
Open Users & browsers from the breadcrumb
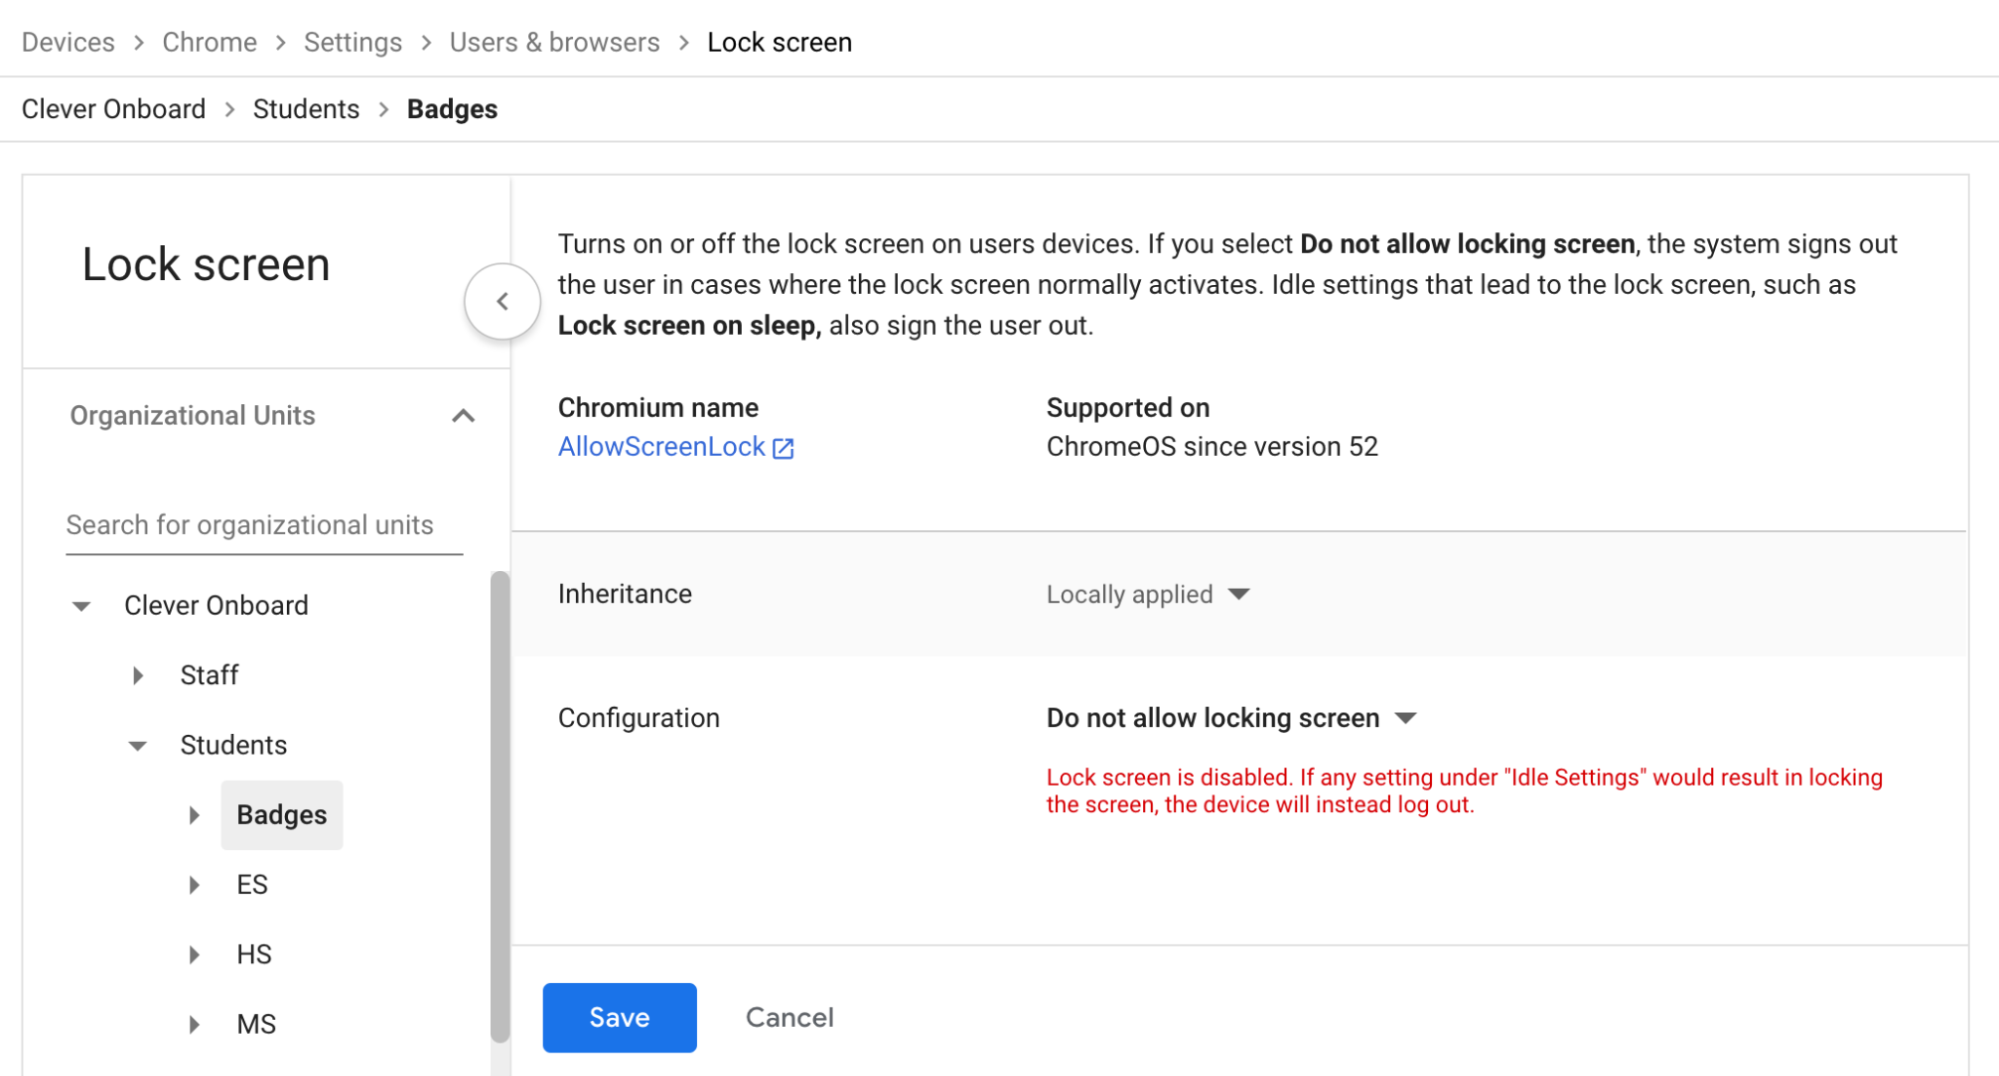pos(554,42)
